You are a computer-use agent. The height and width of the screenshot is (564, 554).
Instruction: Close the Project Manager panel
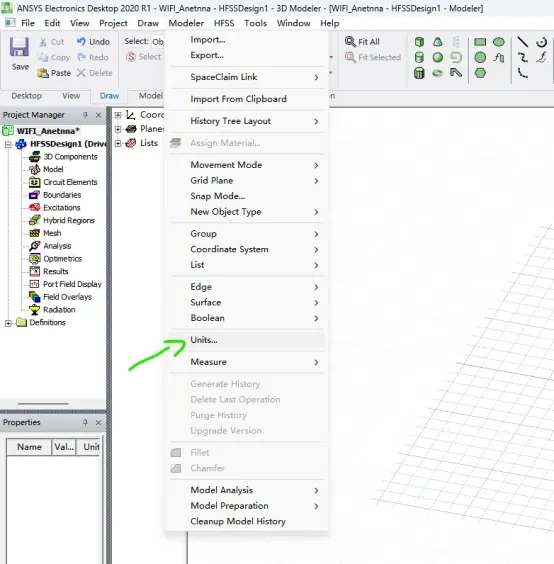tap(99, 115)
